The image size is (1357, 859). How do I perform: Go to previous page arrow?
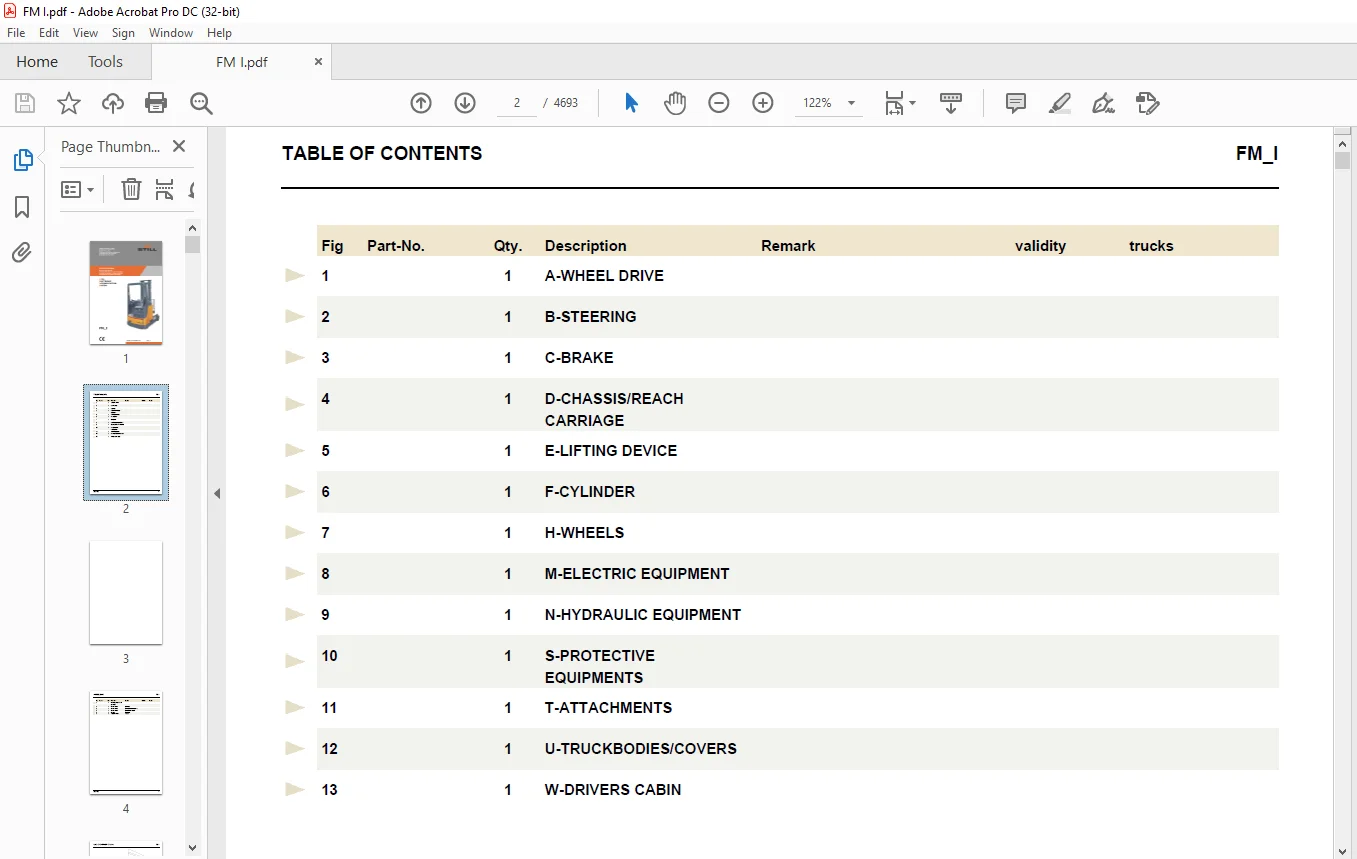click(421, 103)
